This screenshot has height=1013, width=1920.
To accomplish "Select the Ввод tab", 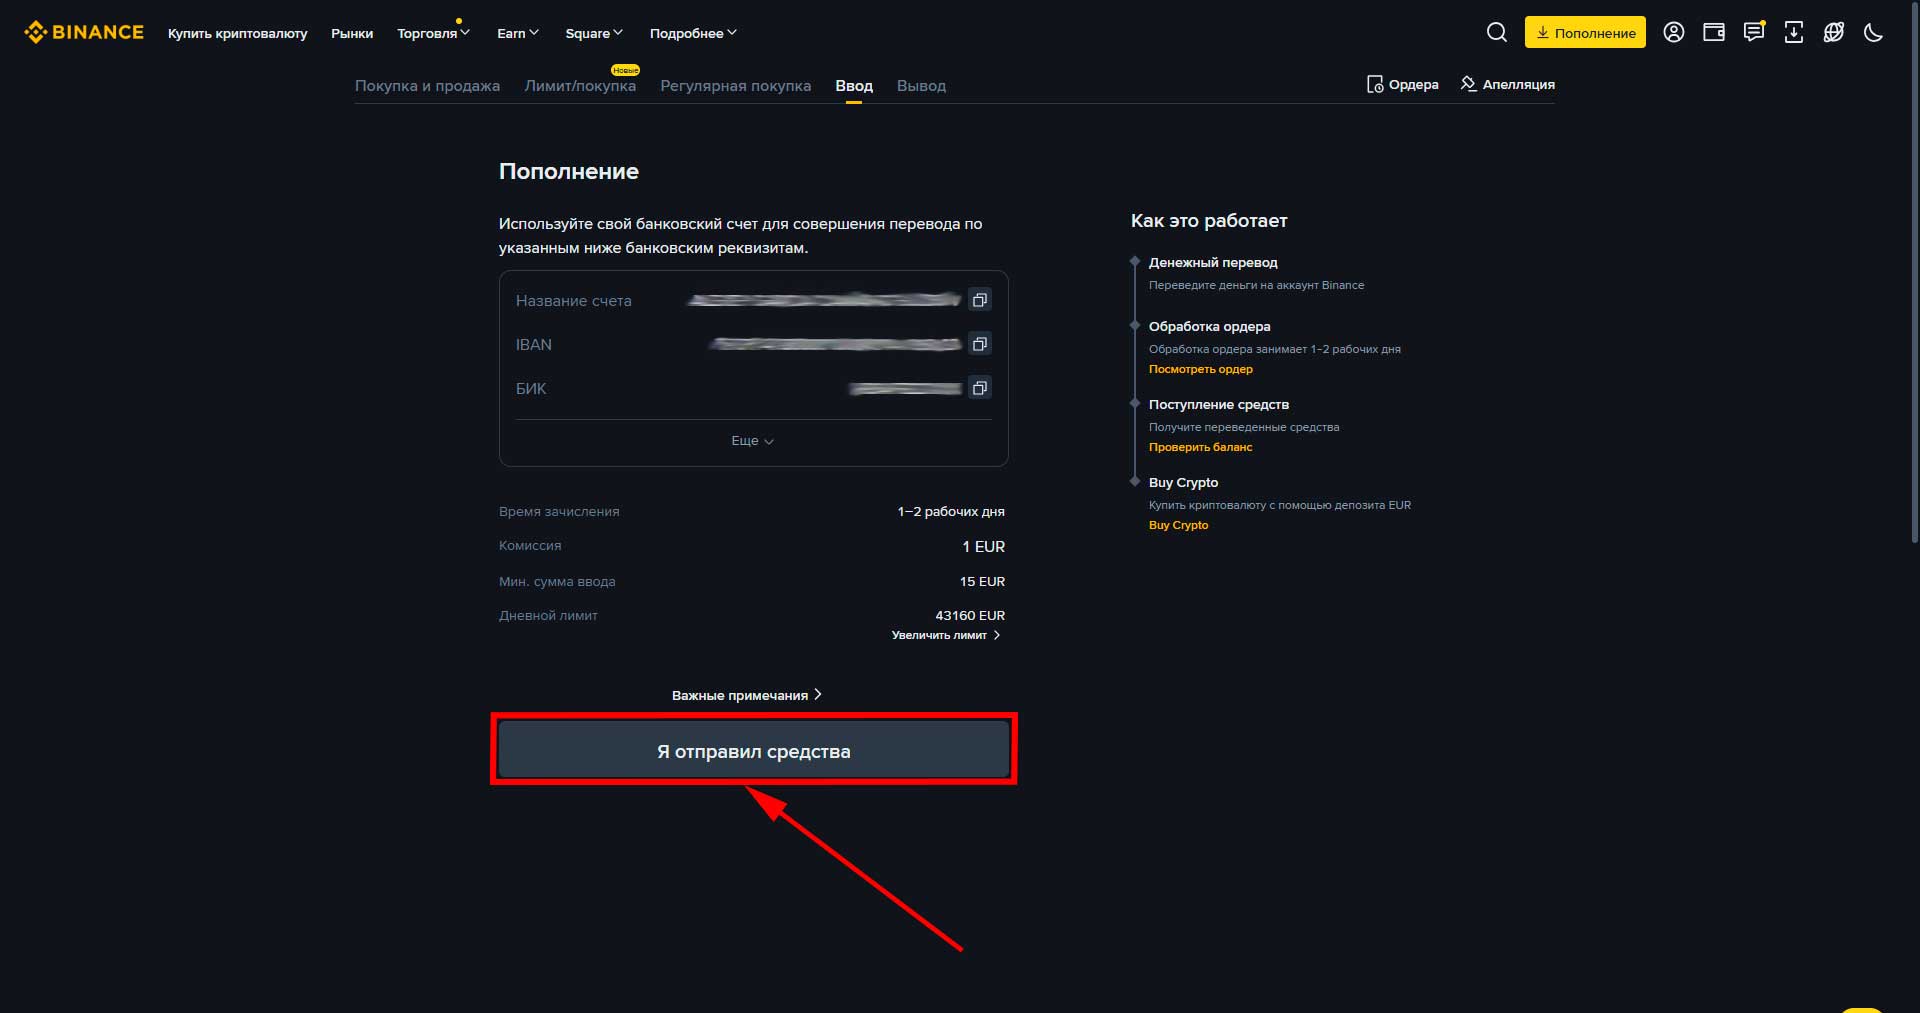I will pos(854,86).
